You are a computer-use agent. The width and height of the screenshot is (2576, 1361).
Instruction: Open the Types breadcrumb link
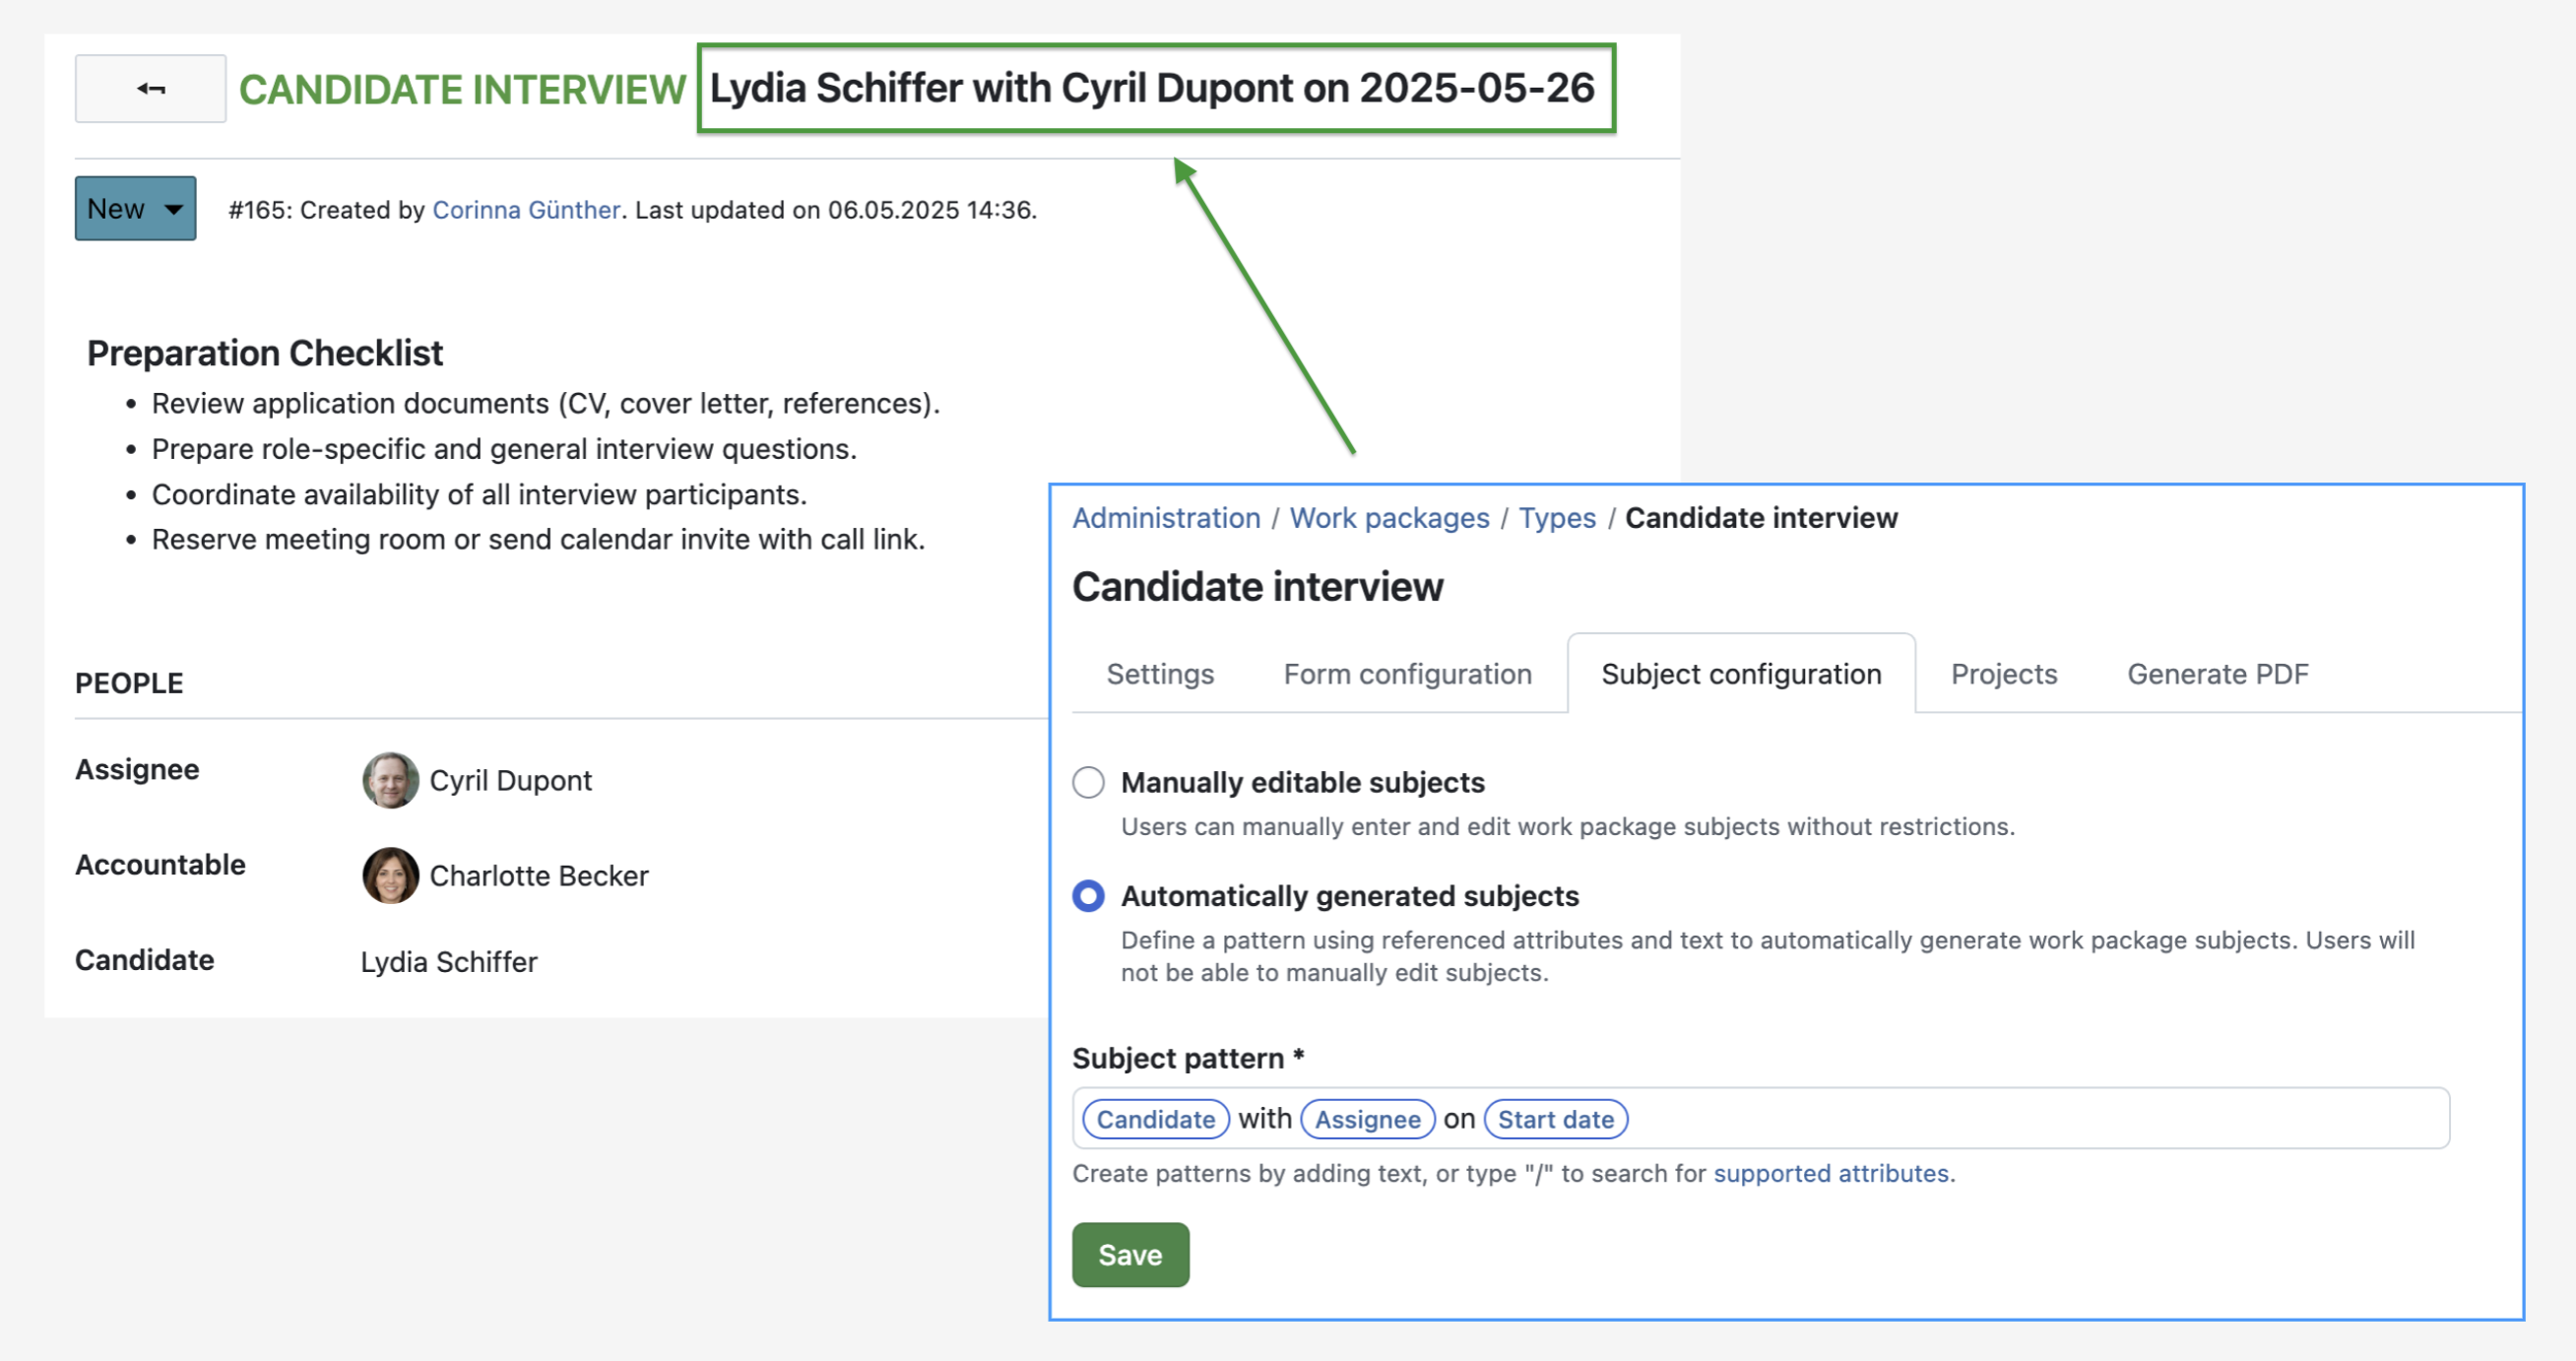pyautogui.click(x=1556, y=518)
